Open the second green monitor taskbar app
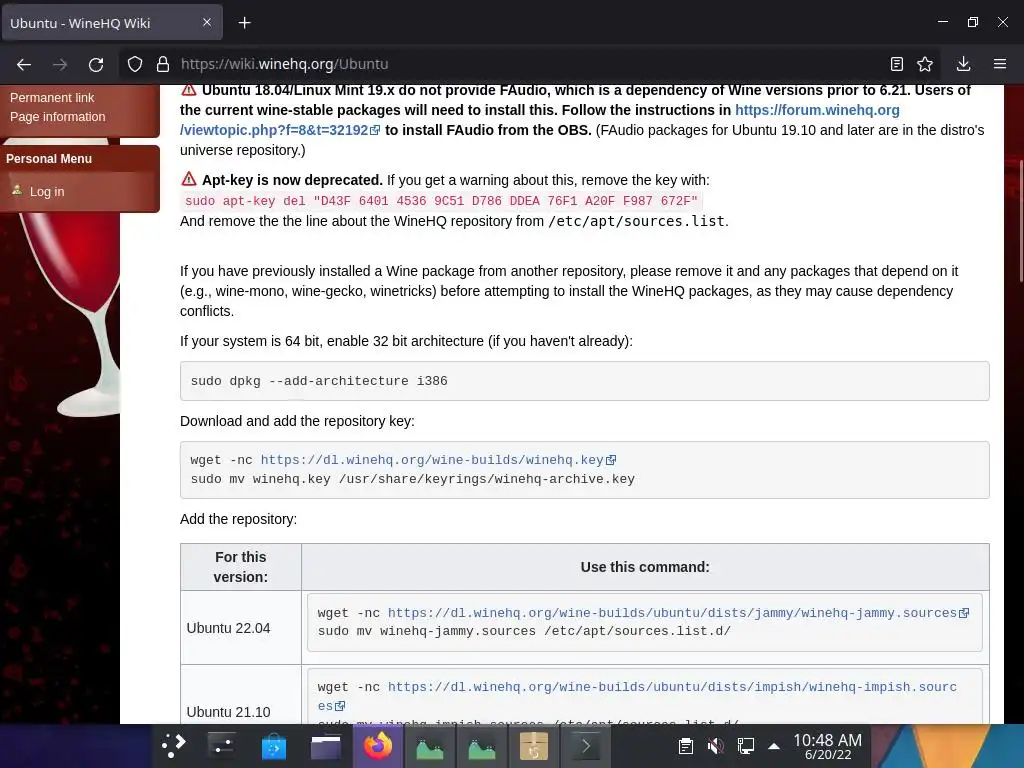 [482, 746]
